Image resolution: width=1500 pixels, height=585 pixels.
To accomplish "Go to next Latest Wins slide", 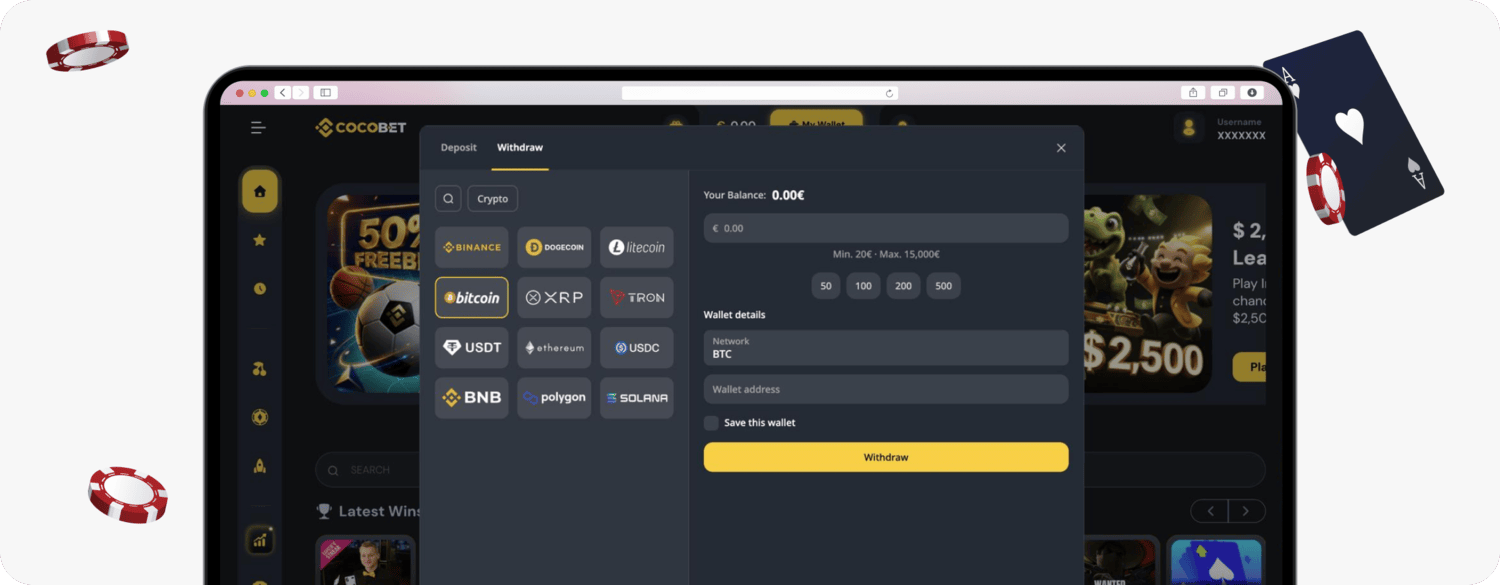I will [1246, 511].
